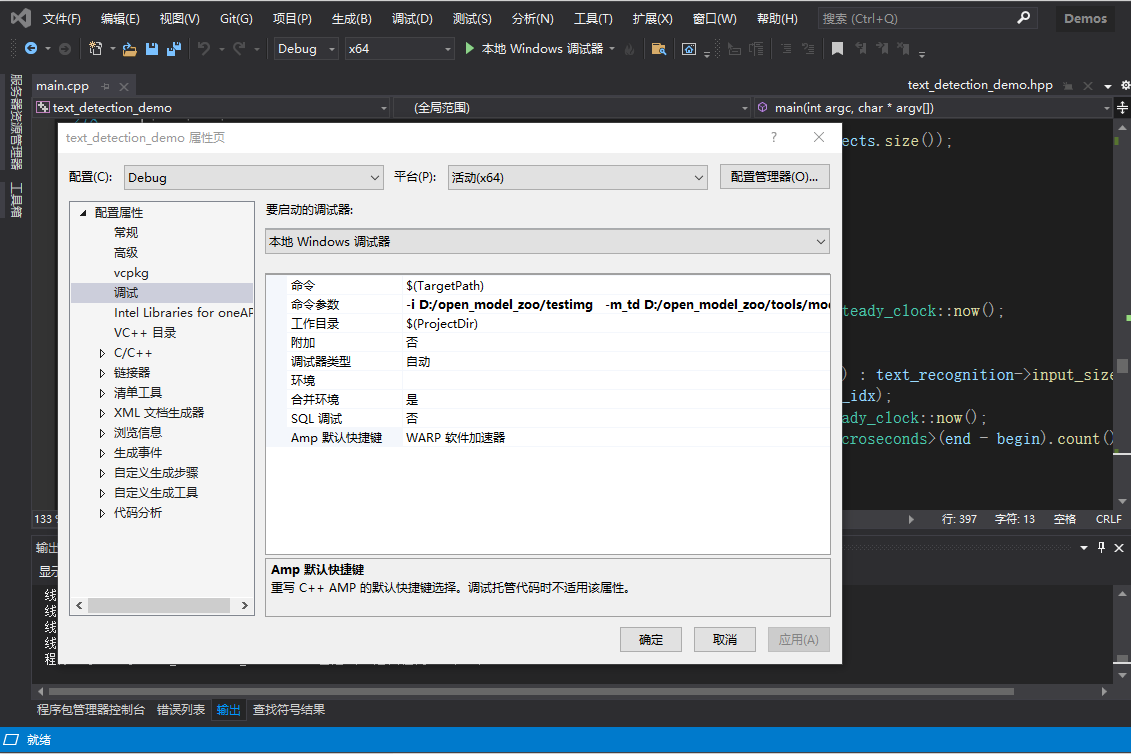
Task: Navigate backward using the blue arrow icon
Action: pos(31,48)
